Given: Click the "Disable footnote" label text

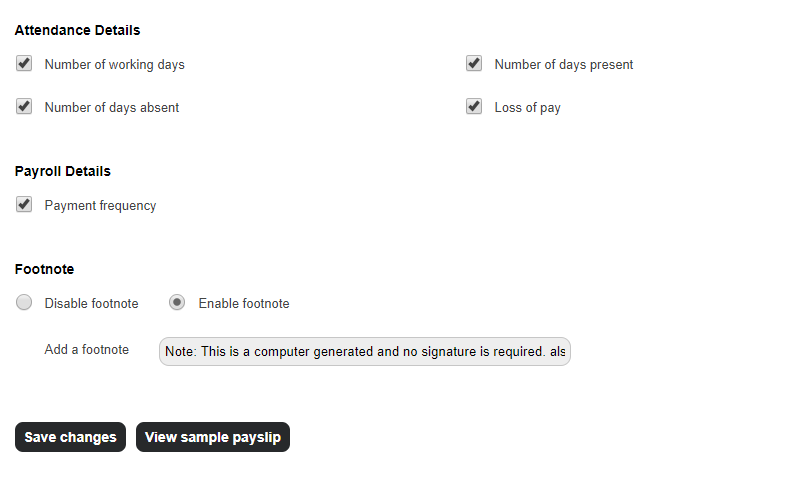Looking at the screenshot, I should click(91, 304).
